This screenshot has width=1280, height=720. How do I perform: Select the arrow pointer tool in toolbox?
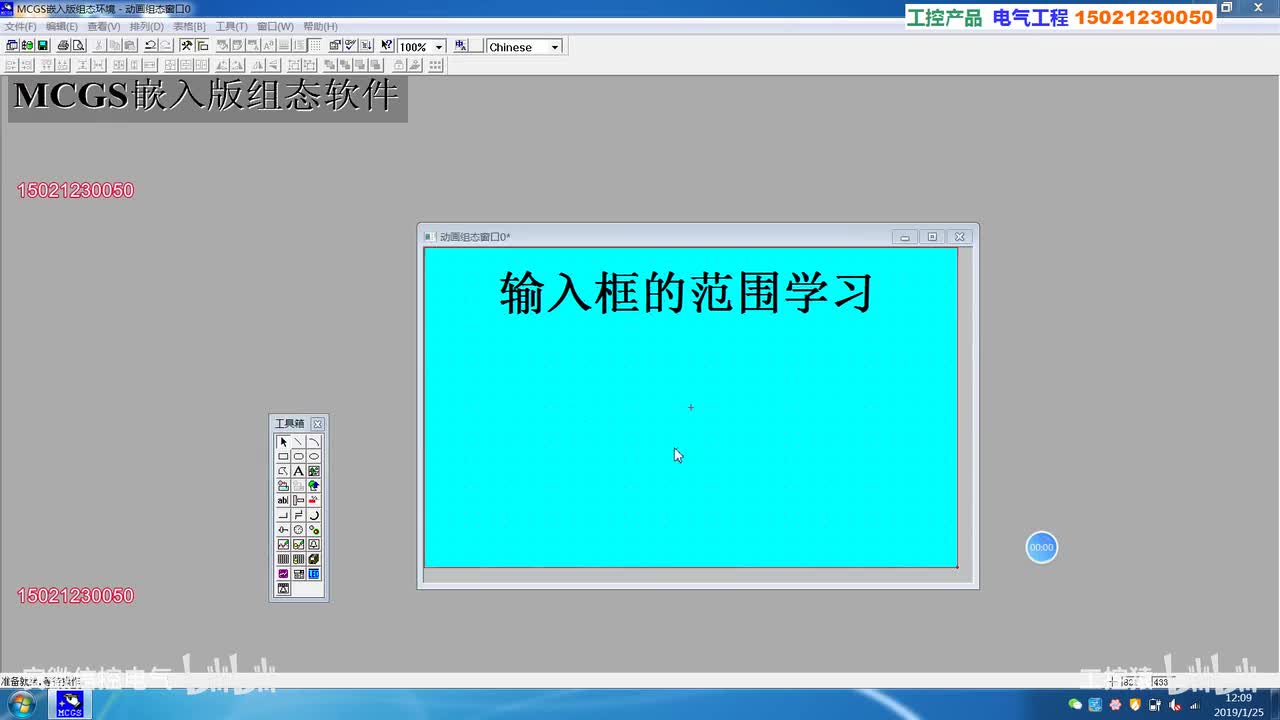[x=284, y=441]
